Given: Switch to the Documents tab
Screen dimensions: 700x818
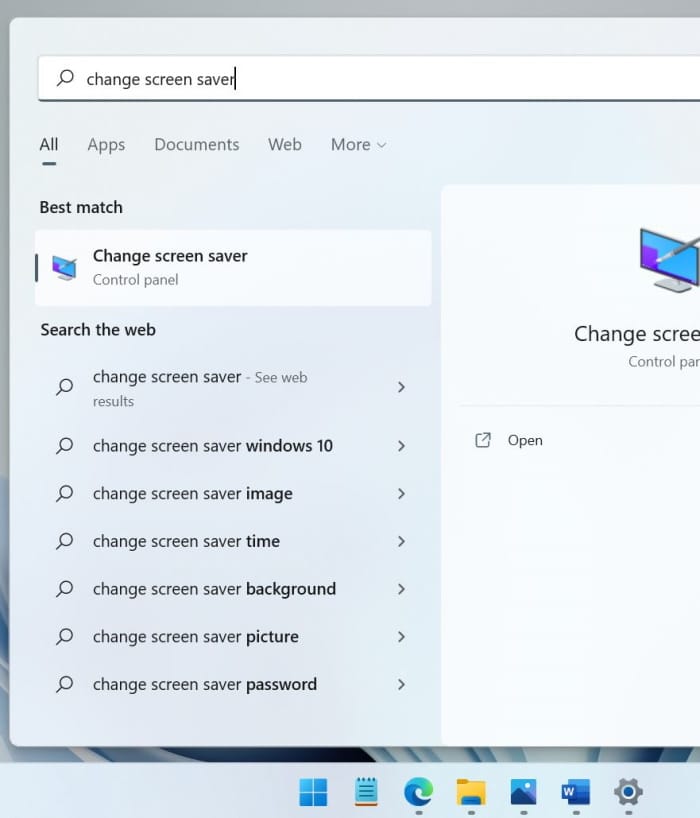Looking at the screenshot, I should tap(197, 145).
